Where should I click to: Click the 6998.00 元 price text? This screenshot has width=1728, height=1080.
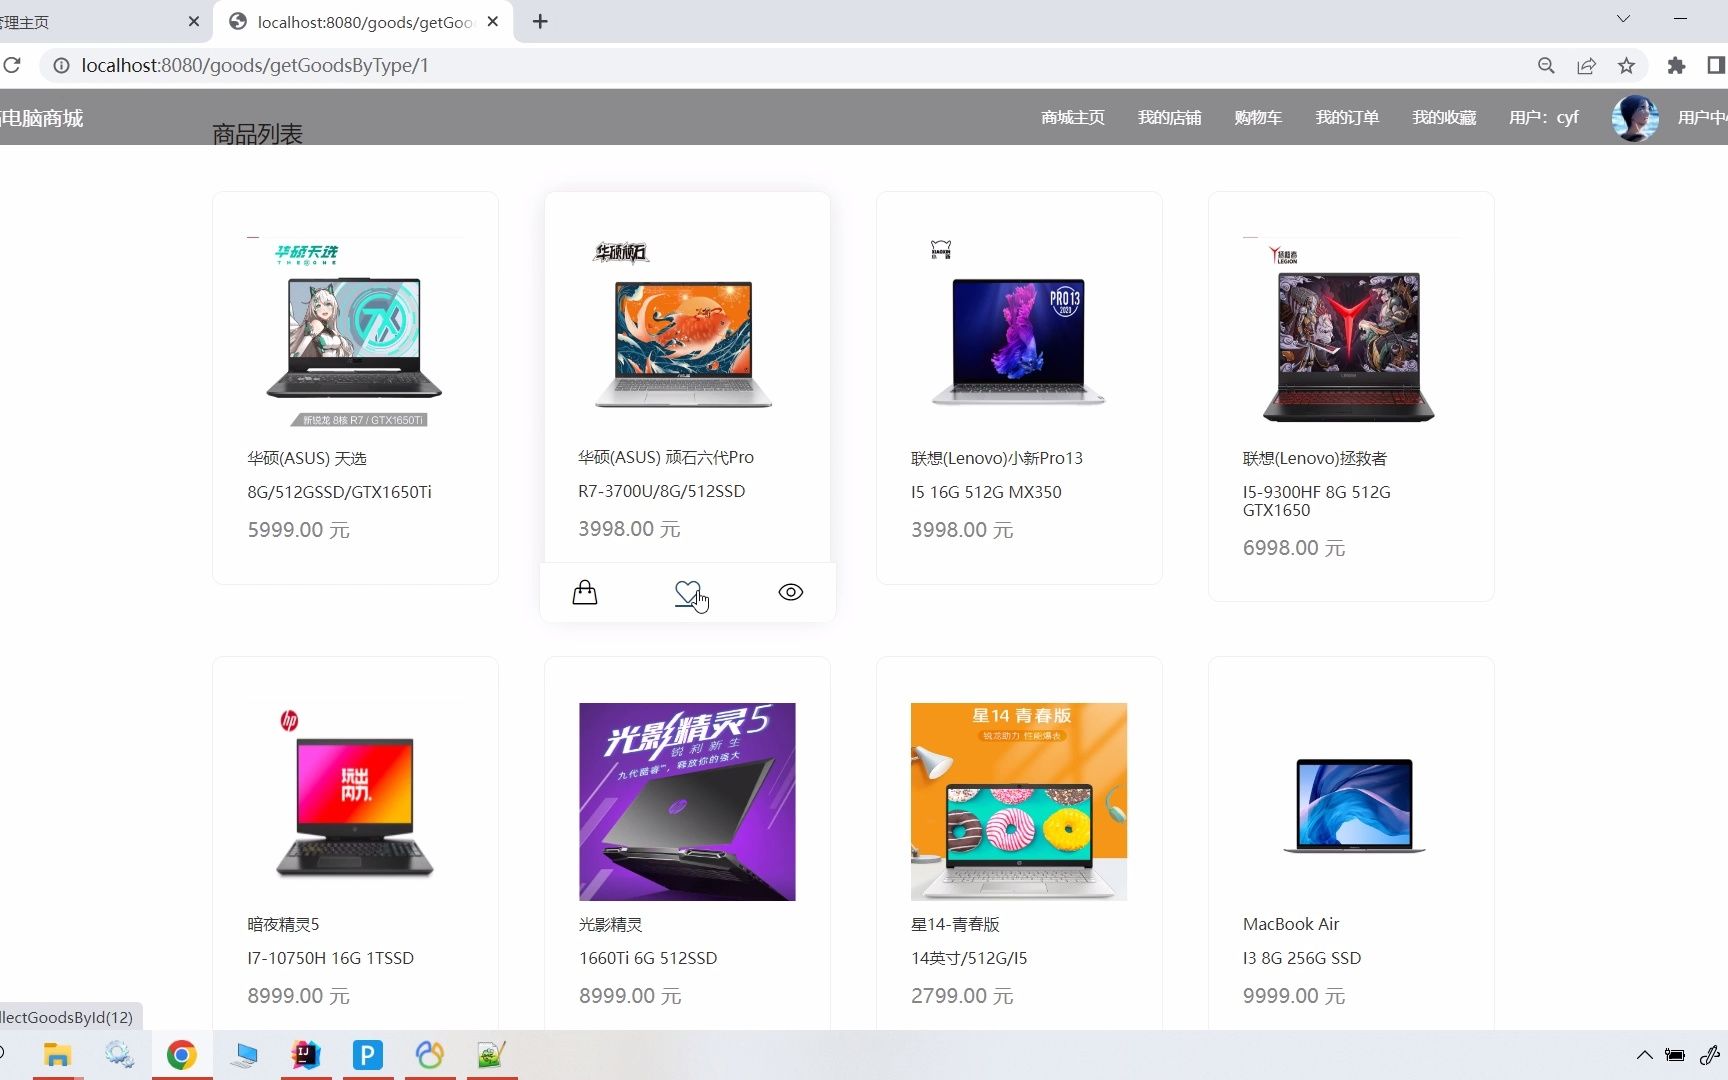point(1294,548)
